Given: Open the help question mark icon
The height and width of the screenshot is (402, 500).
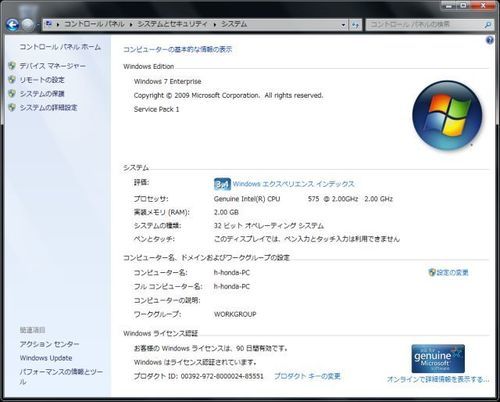Looking at the screenshot, I should pyautogui.click(x=490, y=40).
